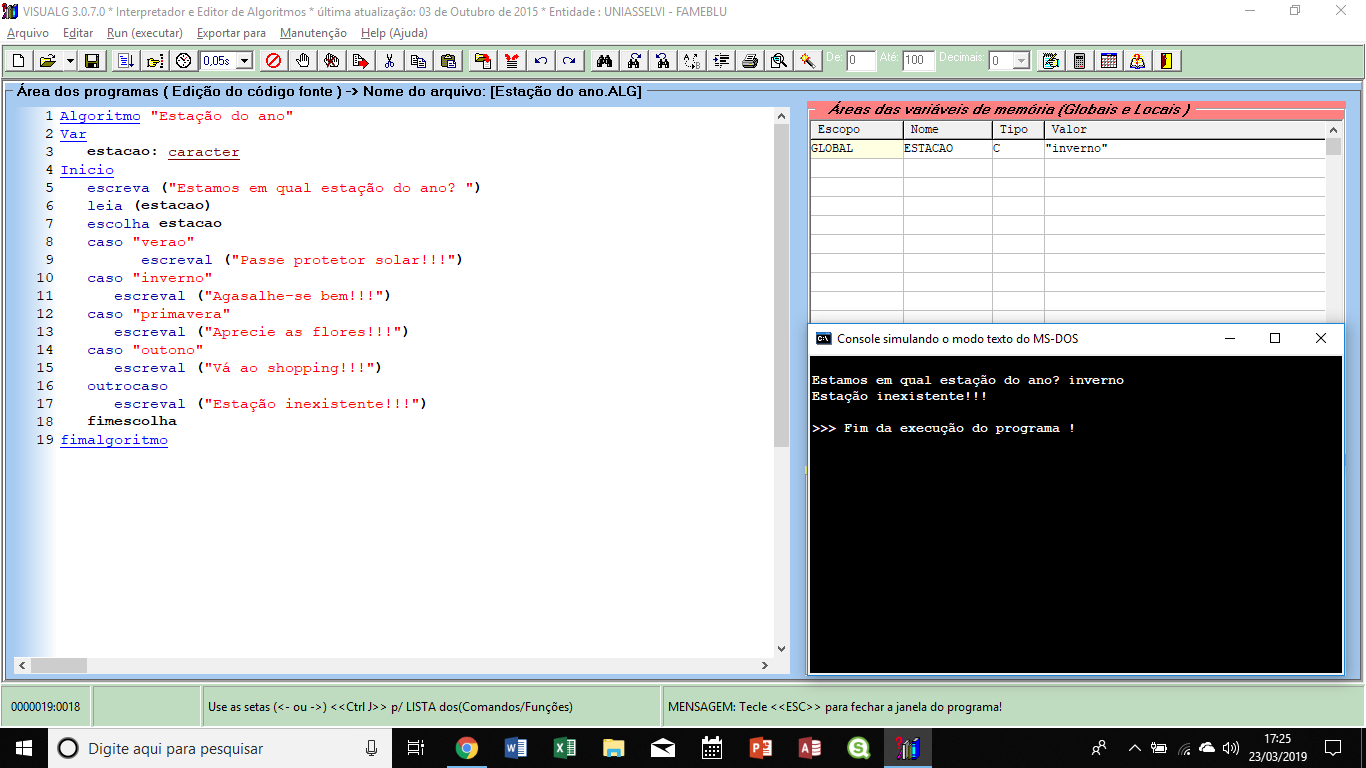
Task: Open the help book icon
Action: pyautogui.click(x=1137, y=61)
